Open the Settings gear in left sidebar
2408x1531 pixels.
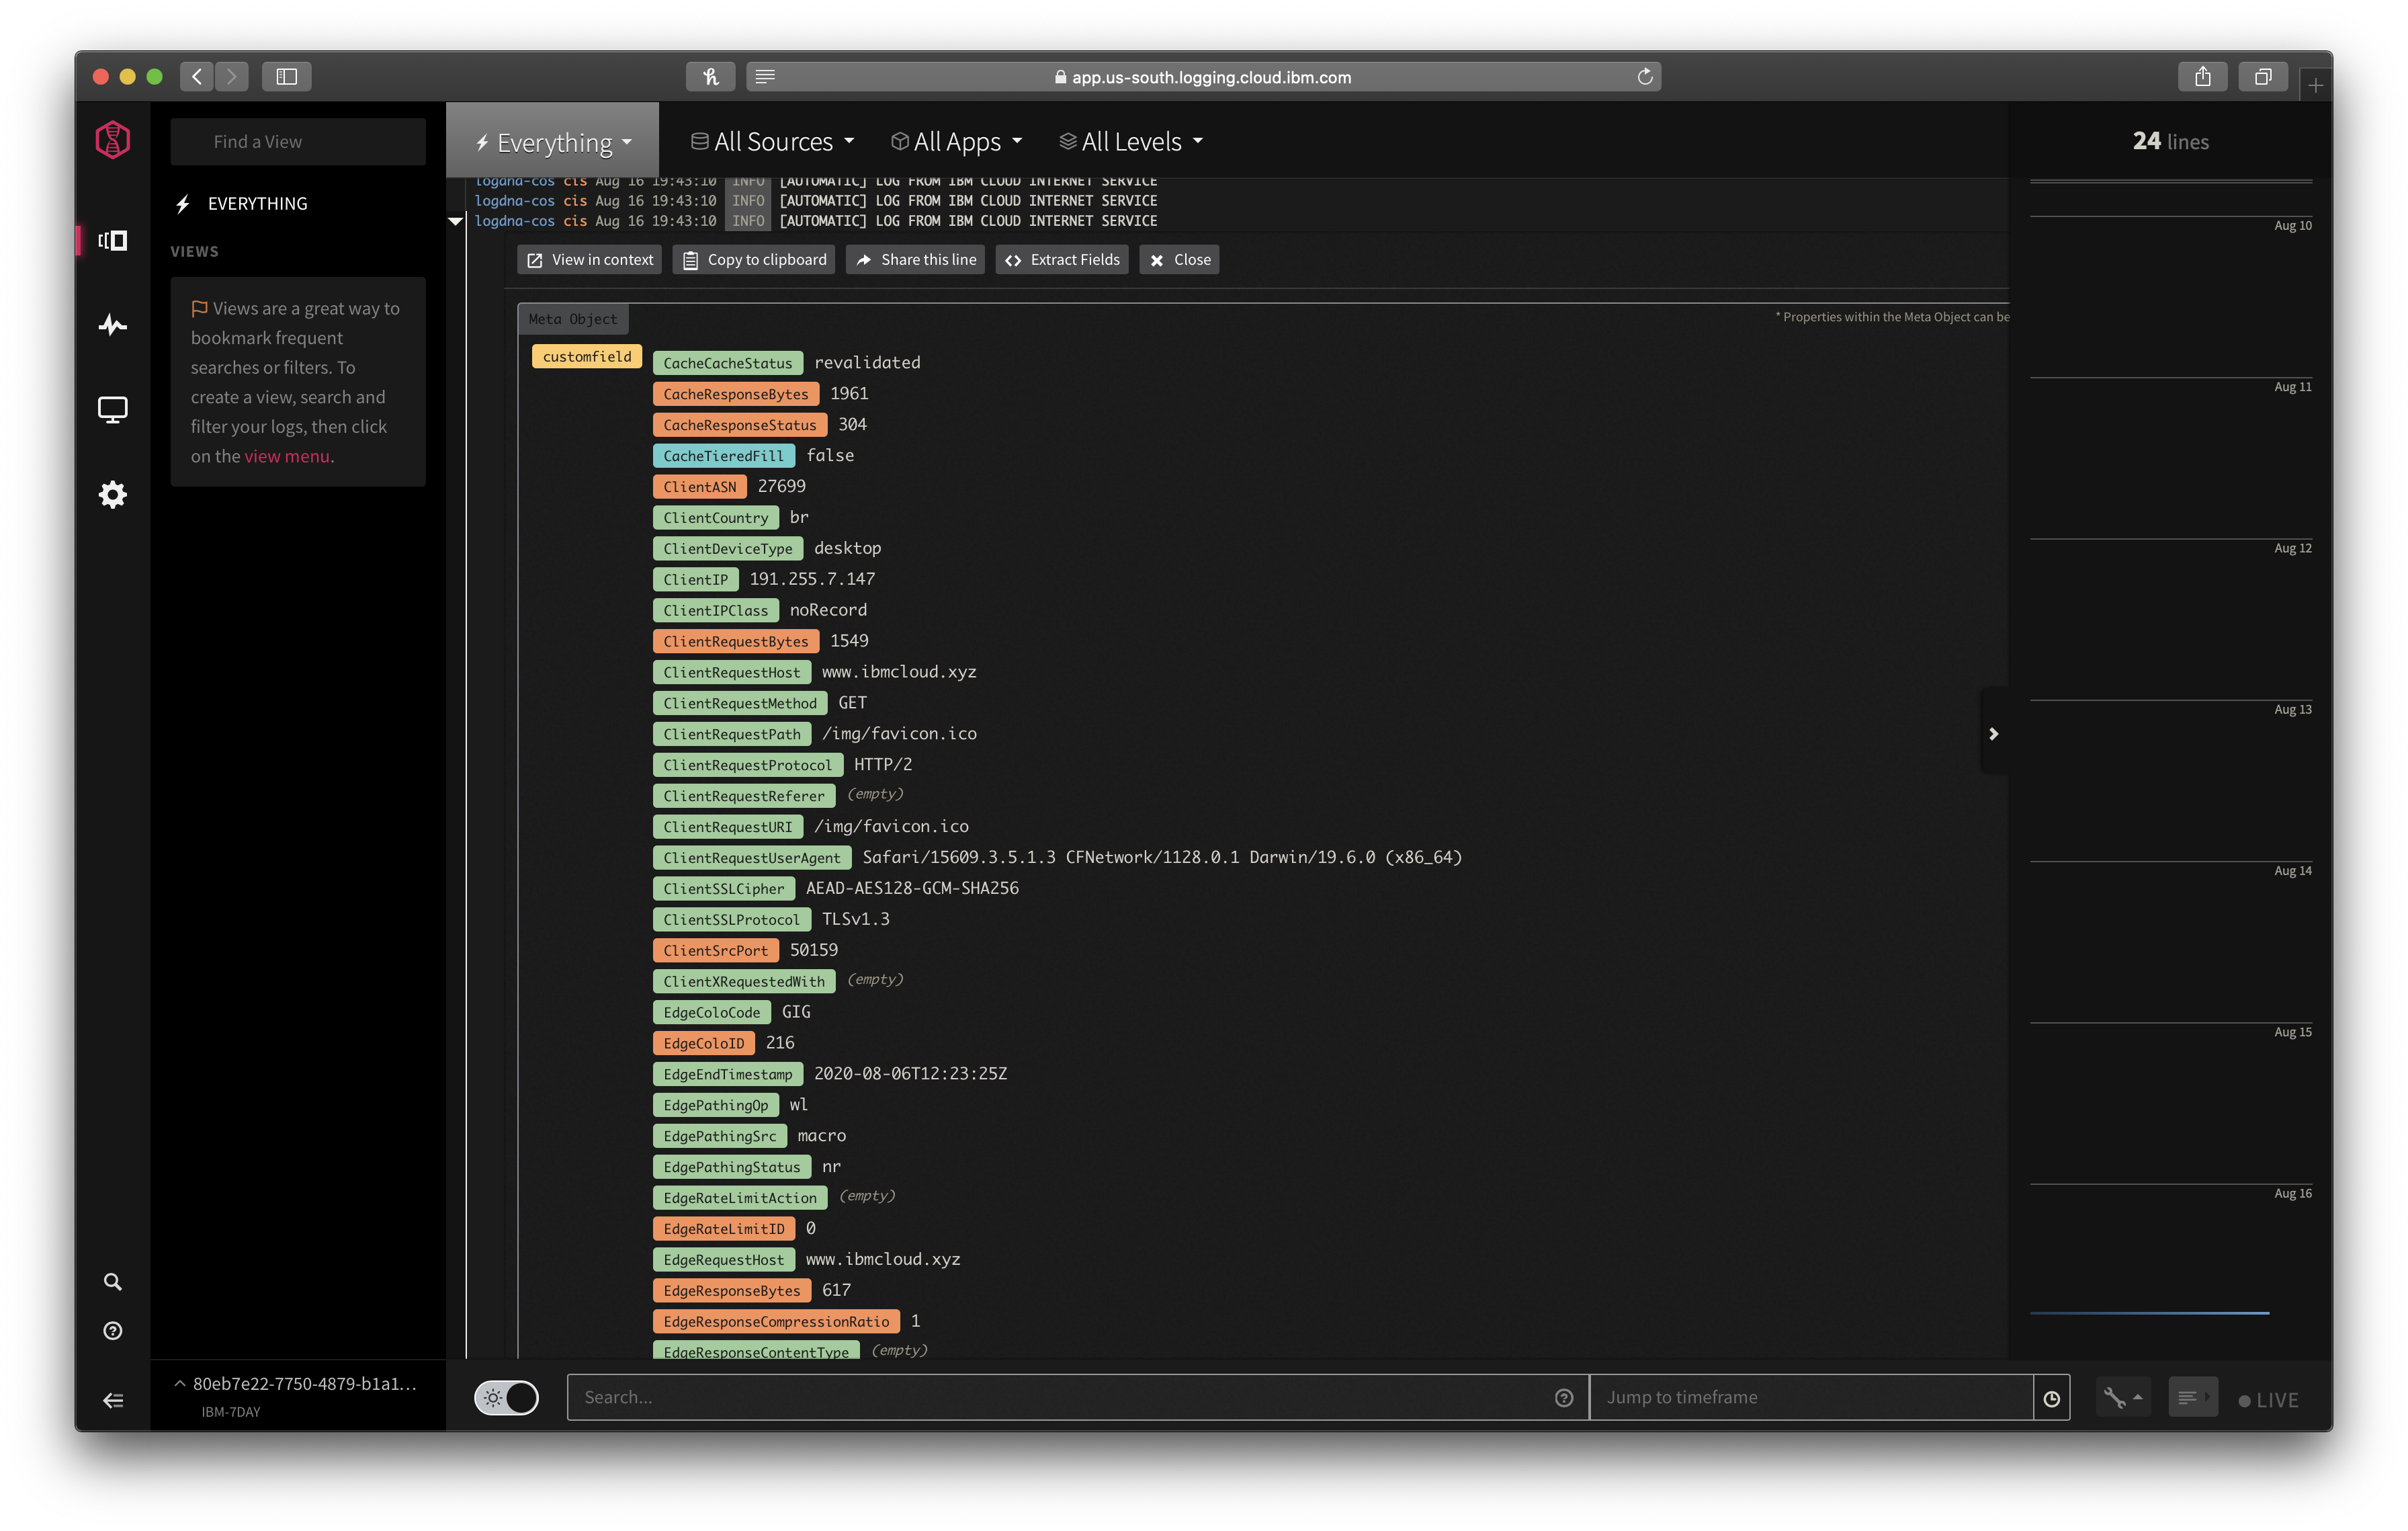(112, 494)
